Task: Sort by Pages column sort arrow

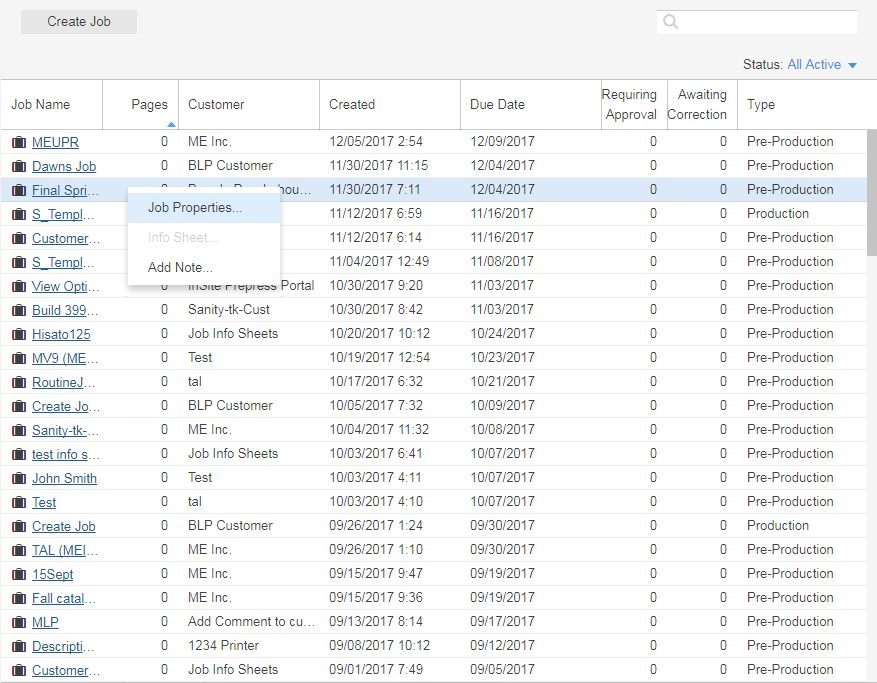Action: tap(171, 124)
